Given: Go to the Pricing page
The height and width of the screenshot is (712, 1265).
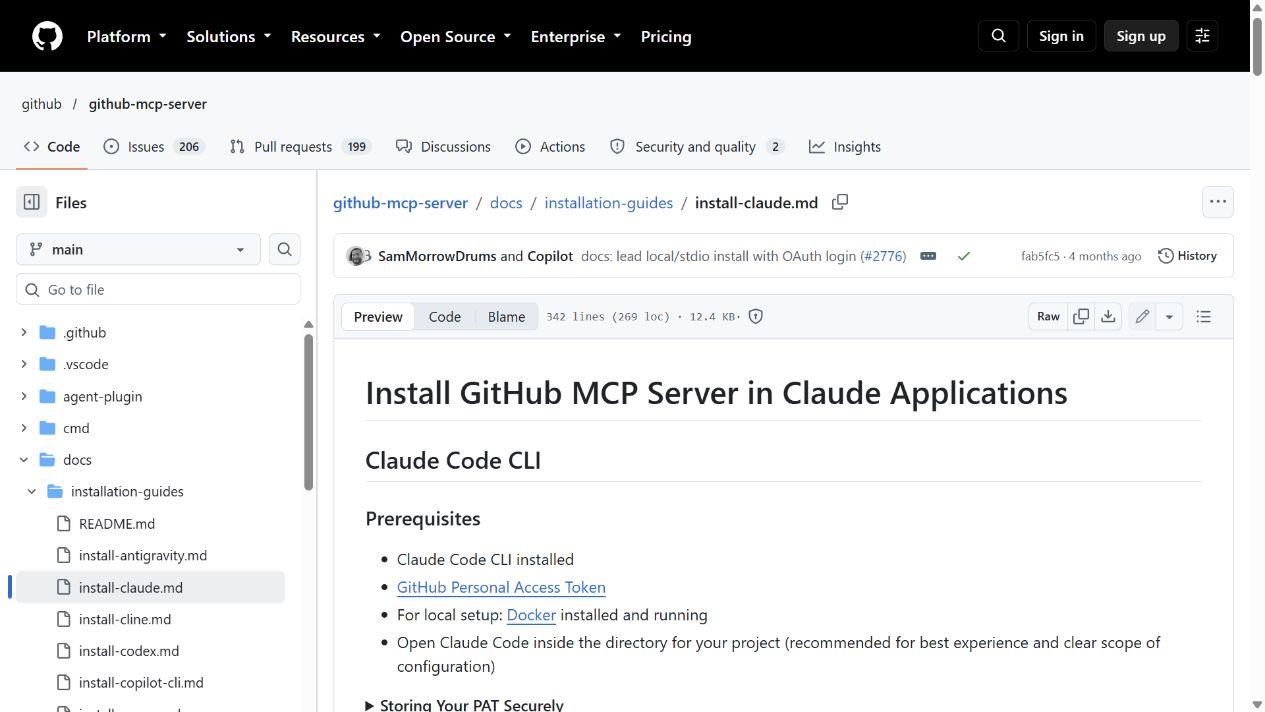Looking at the screenshot, I should click(x=666, y=36).
